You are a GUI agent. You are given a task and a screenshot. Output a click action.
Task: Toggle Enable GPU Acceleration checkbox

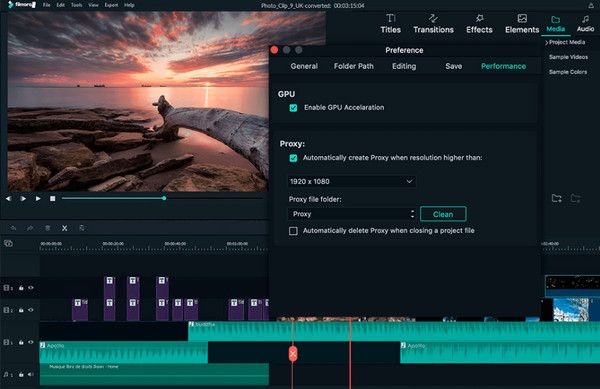click(293, 108)
